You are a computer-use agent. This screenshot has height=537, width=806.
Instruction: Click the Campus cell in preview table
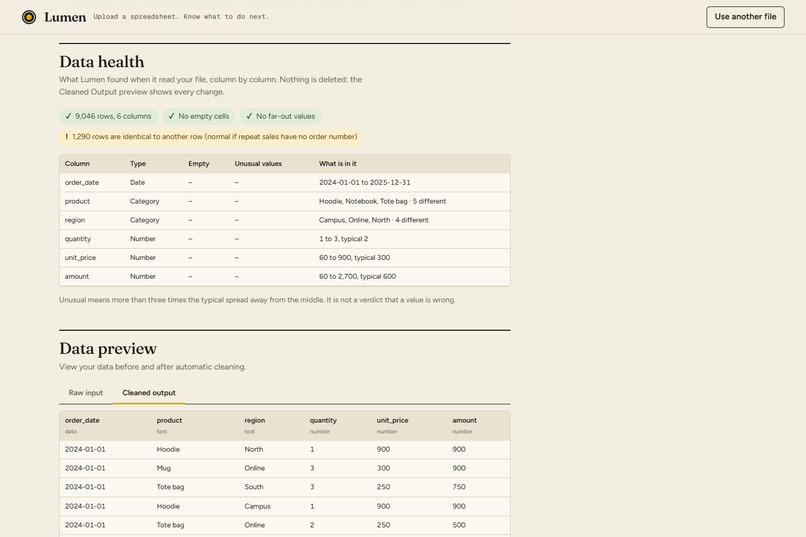coord(258,506)
